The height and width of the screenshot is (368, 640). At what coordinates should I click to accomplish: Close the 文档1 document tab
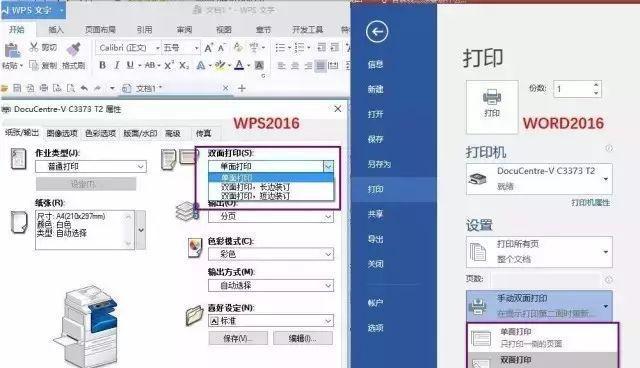(x=226, y=88)
